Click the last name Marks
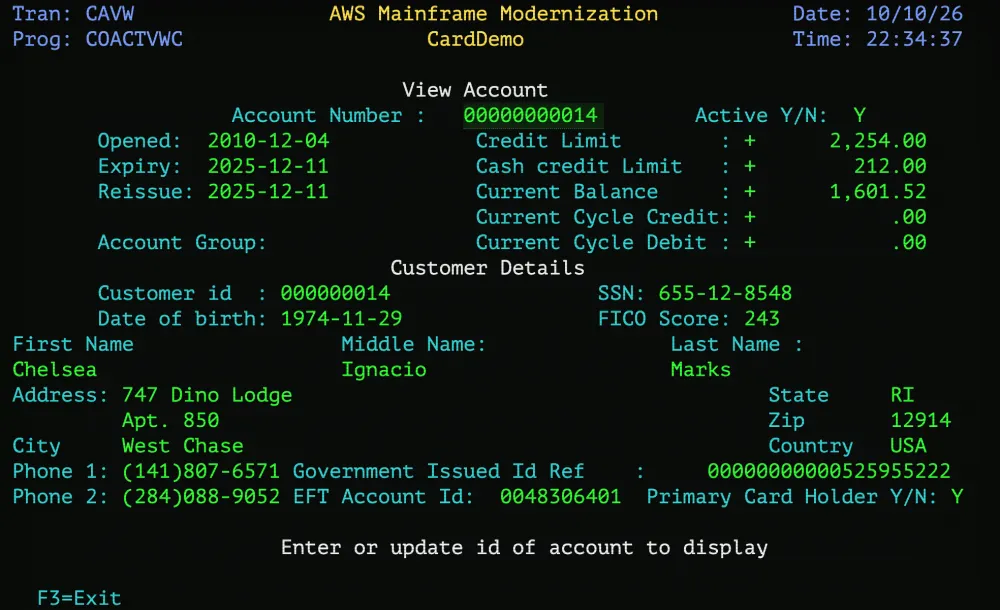This screenshot has width=1000, height=610. coord(700,369)
